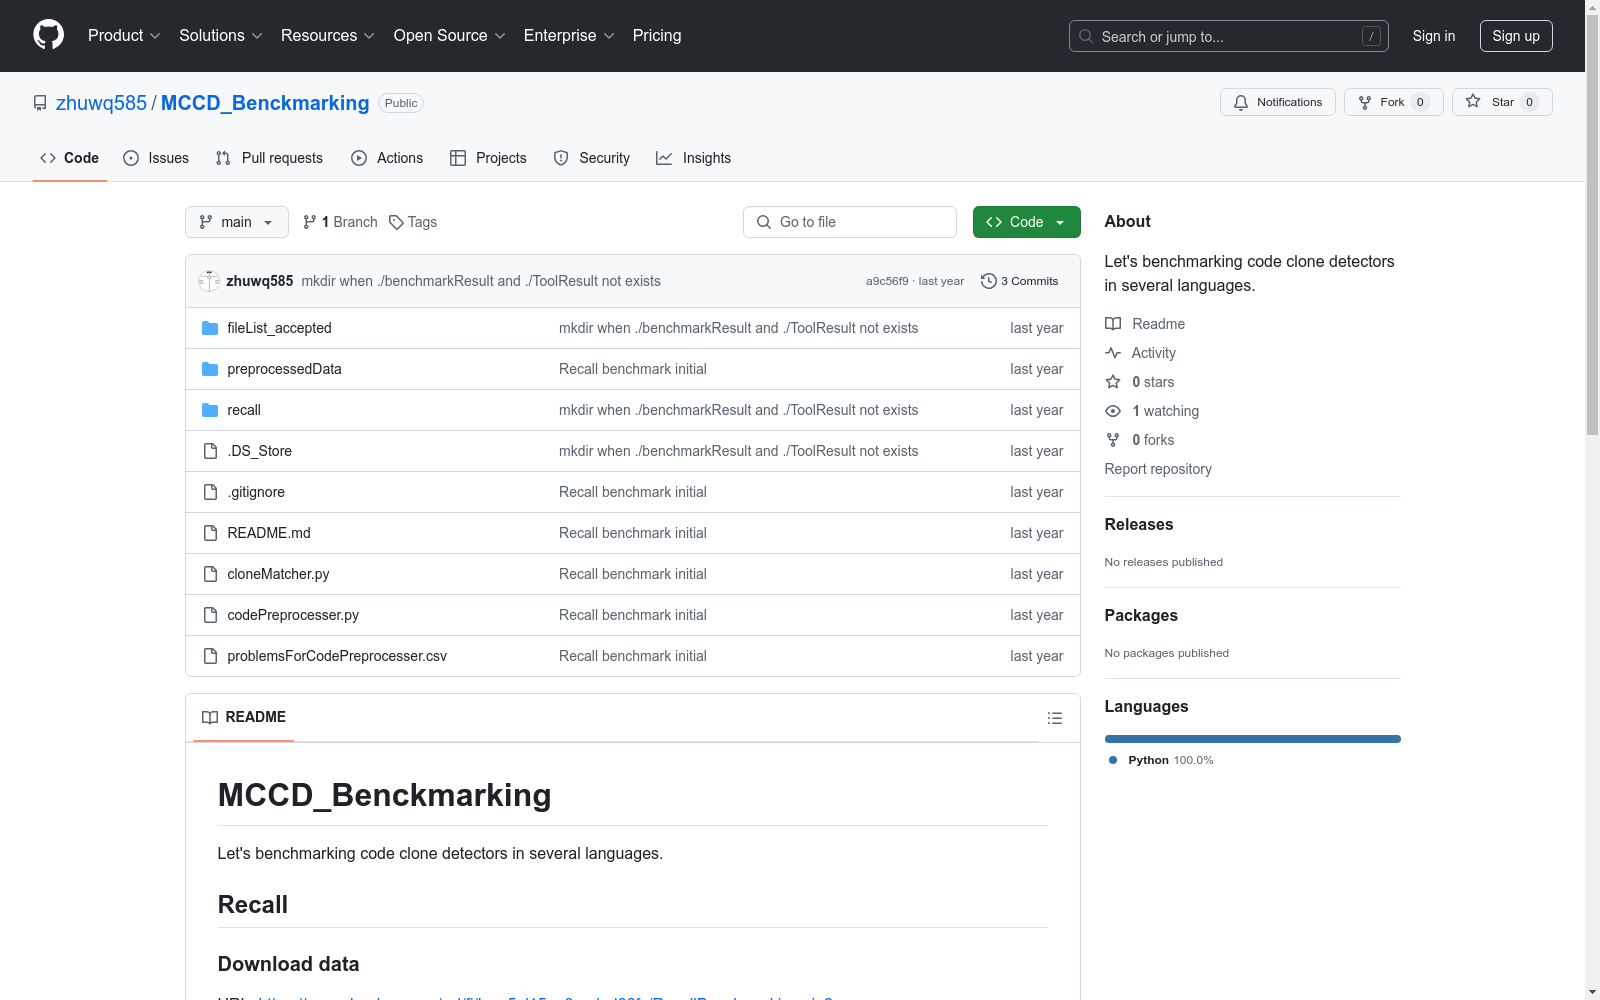Open the main branch dropdown
The height and width of the screenshot is (1000, 1600).
coord(236,222)
